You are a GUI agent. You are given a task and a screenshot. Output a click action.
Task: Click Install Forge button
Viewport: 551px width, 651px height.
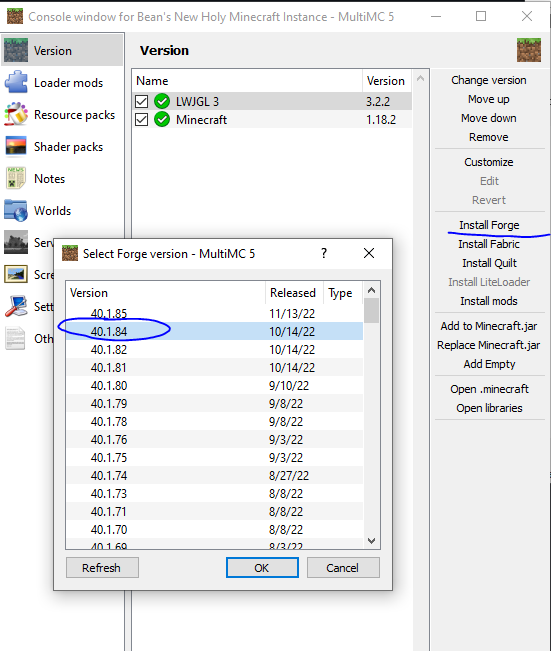click(489, 225)
